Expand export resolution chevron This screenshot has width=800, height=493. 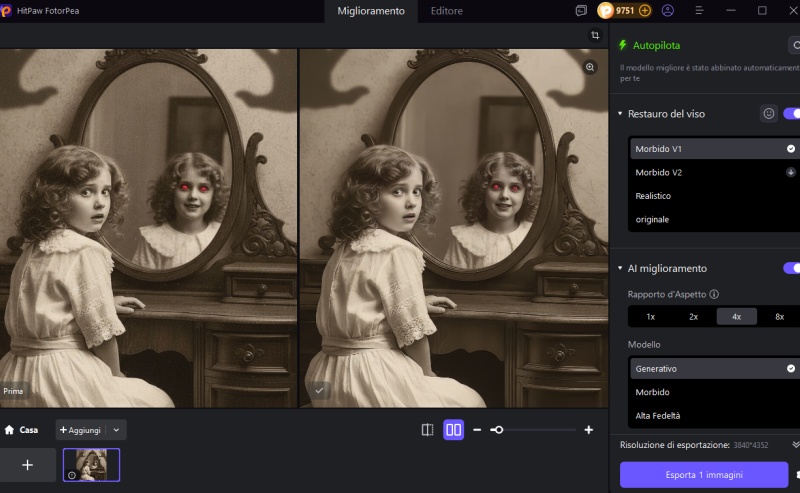click(795, 445)
